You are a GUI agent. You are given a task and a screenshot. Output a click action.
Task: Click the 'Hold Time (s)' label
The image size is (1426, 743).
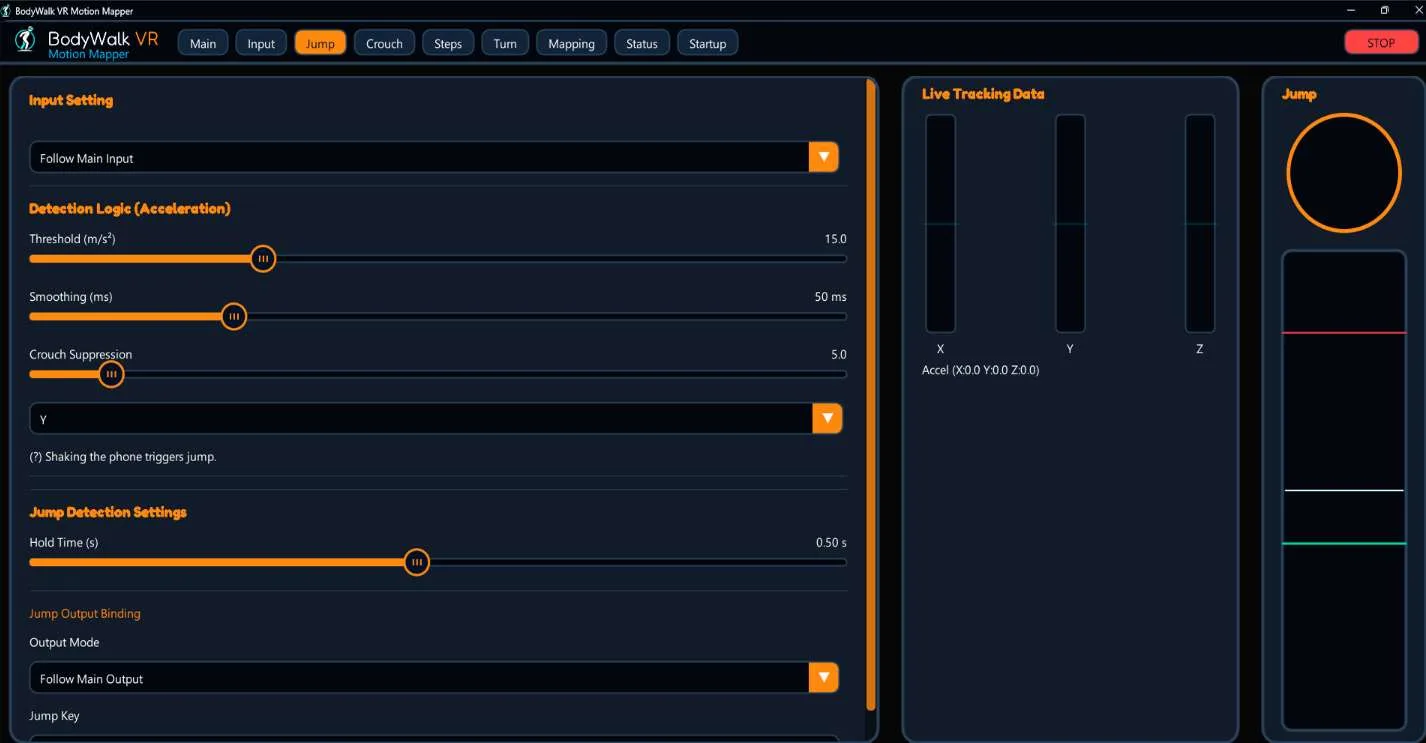[x=64, y=543]
